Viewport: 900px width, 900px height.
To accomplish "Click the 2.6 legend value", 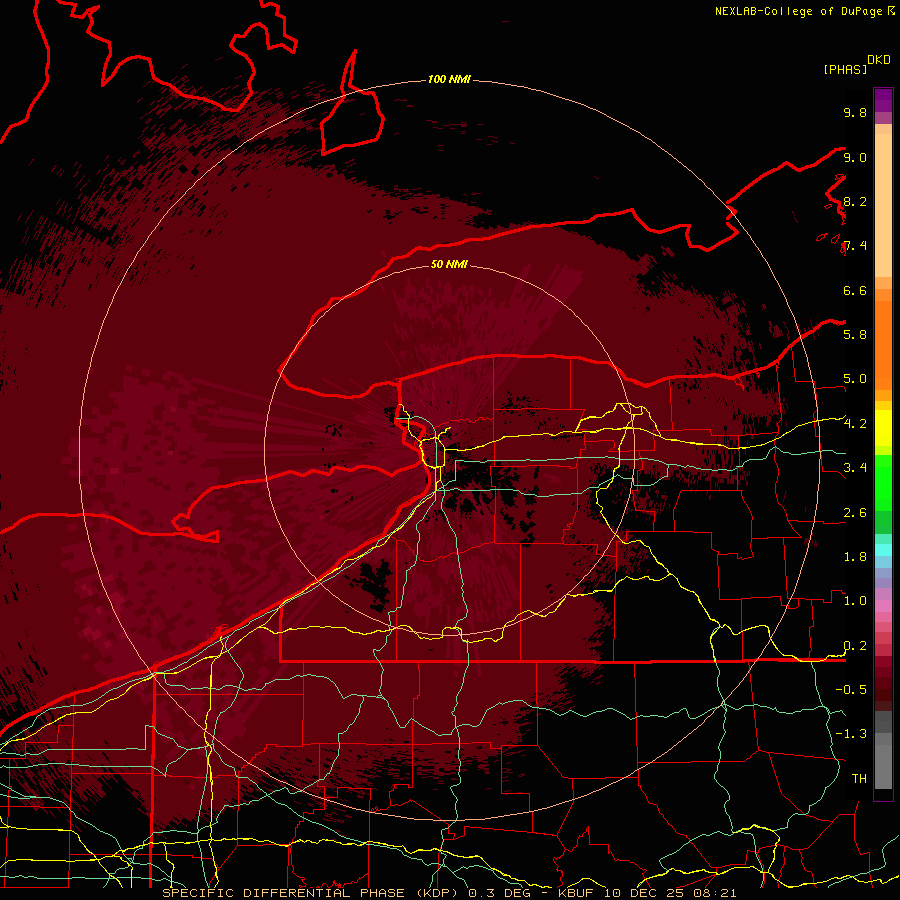I will tap(855, 513).
